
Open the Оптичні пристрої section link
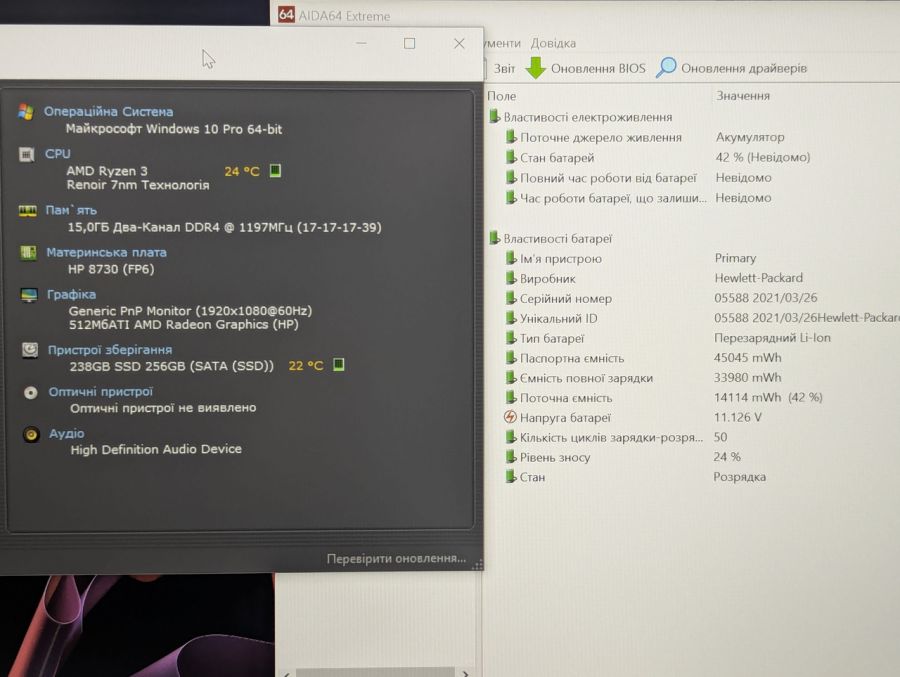pyautogui.click(x=100, y=392)
